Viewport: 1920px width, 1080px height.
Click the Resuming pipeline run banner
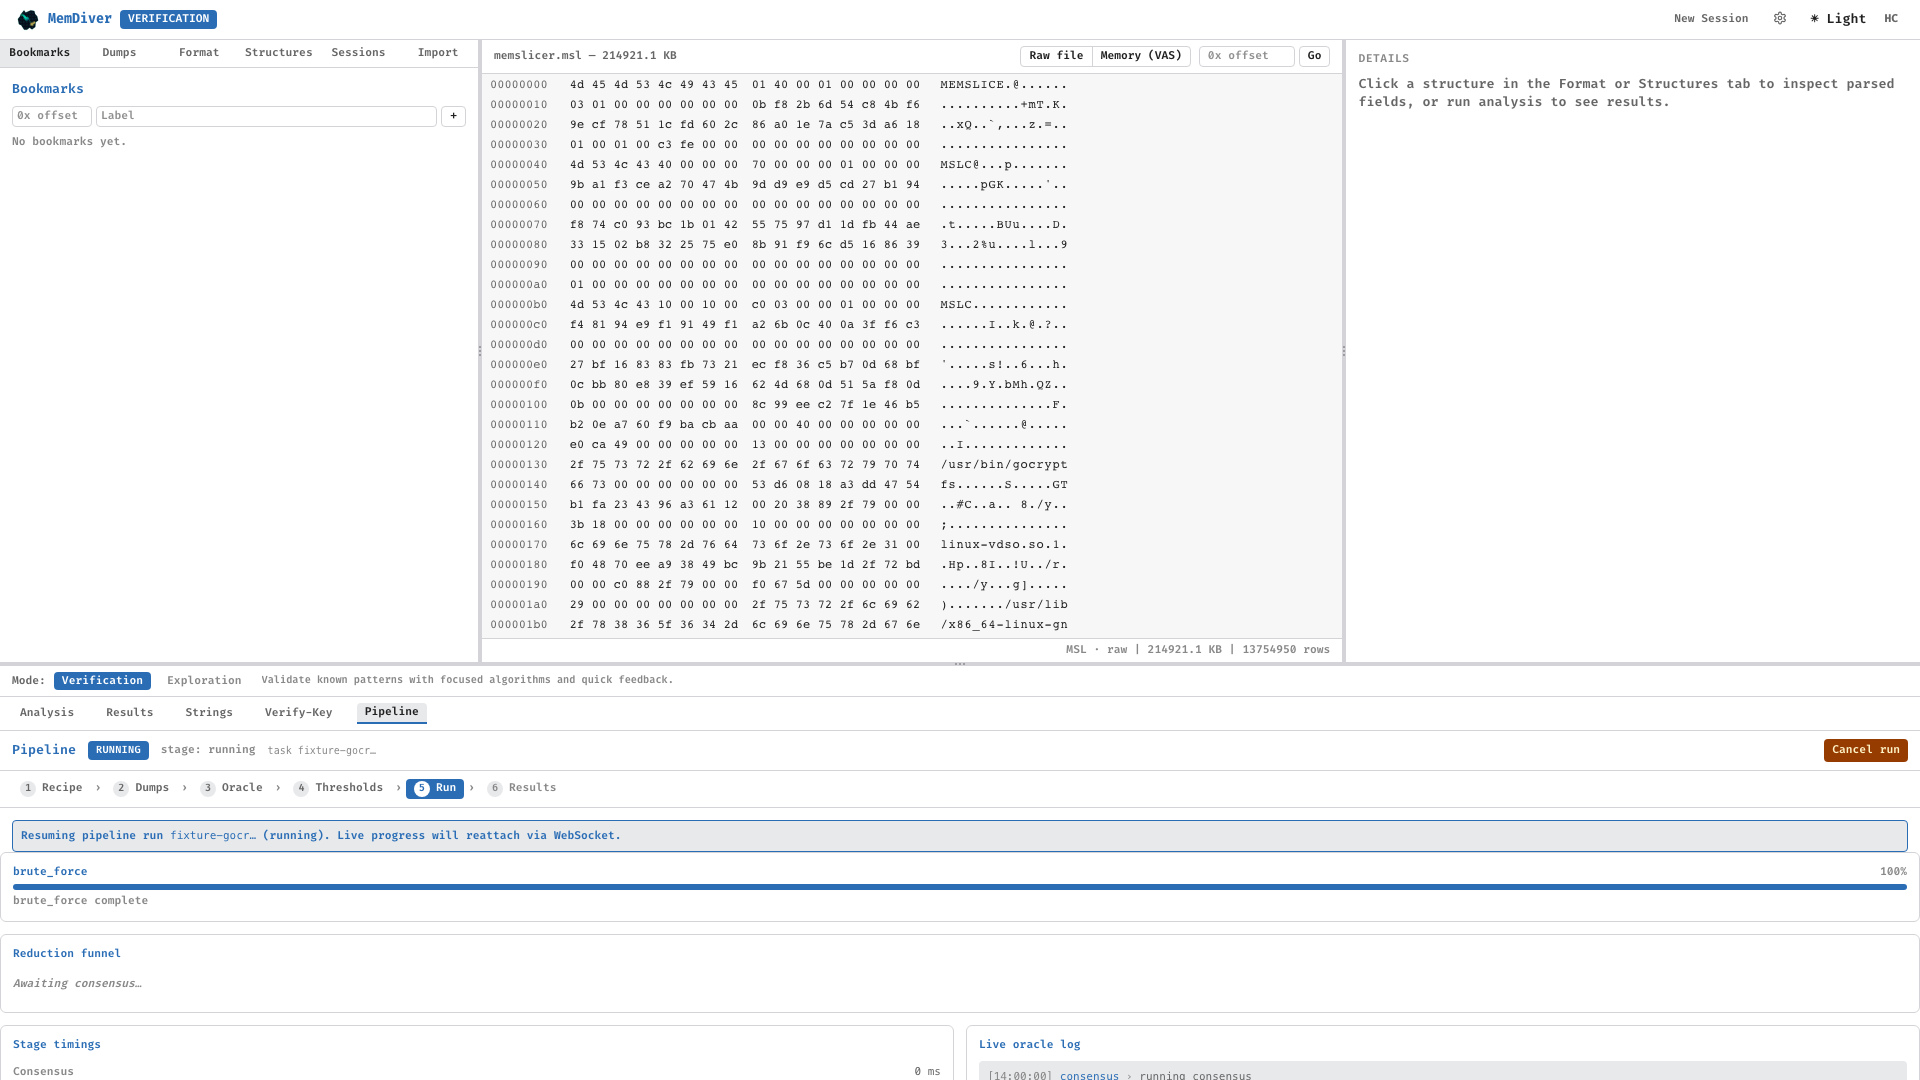960,836
